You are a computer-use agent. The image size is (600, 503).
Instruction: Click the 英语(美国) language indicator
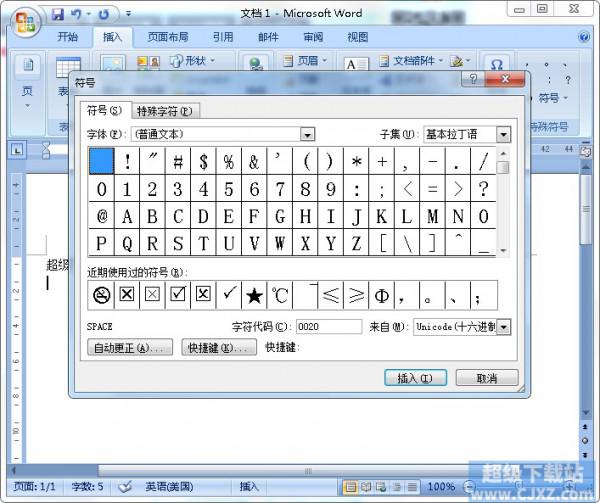tap(169, 487)
